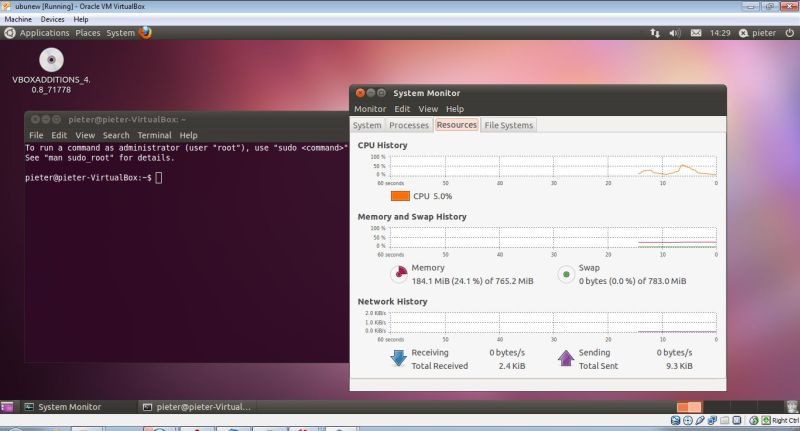
Task: Click the workspace switcher's active workspace
Action: pos(689,407)
